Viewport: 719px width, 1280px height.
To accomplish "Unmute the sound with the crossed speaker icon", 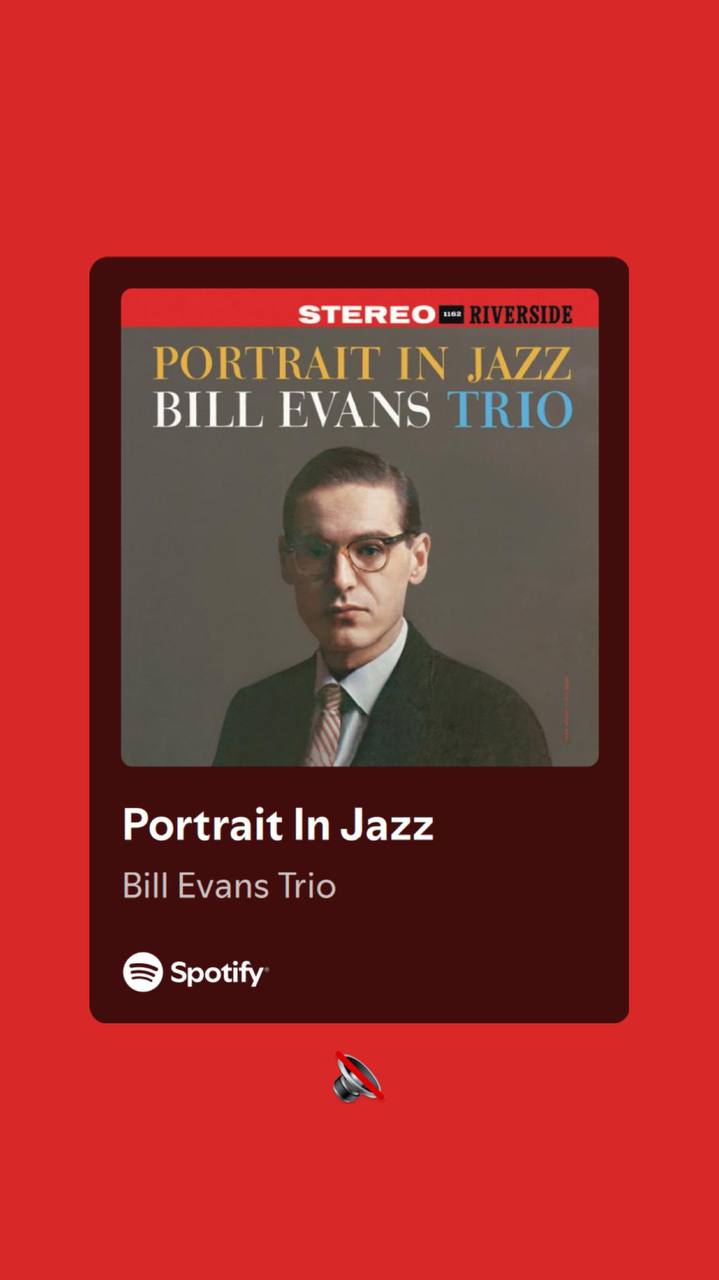I will click(x=358, y=1077).
